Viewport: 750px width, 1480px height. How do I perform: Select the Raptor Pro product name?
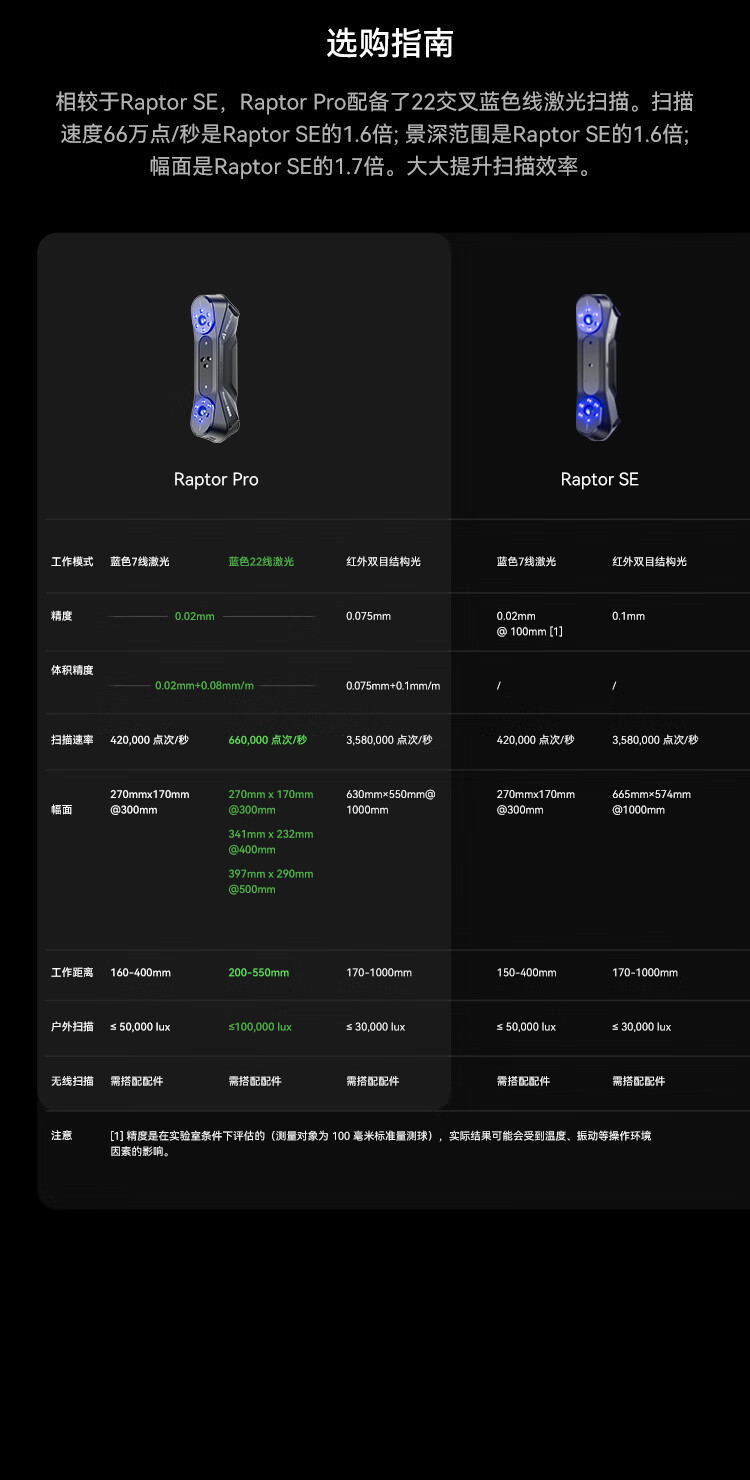click(216, 480)
